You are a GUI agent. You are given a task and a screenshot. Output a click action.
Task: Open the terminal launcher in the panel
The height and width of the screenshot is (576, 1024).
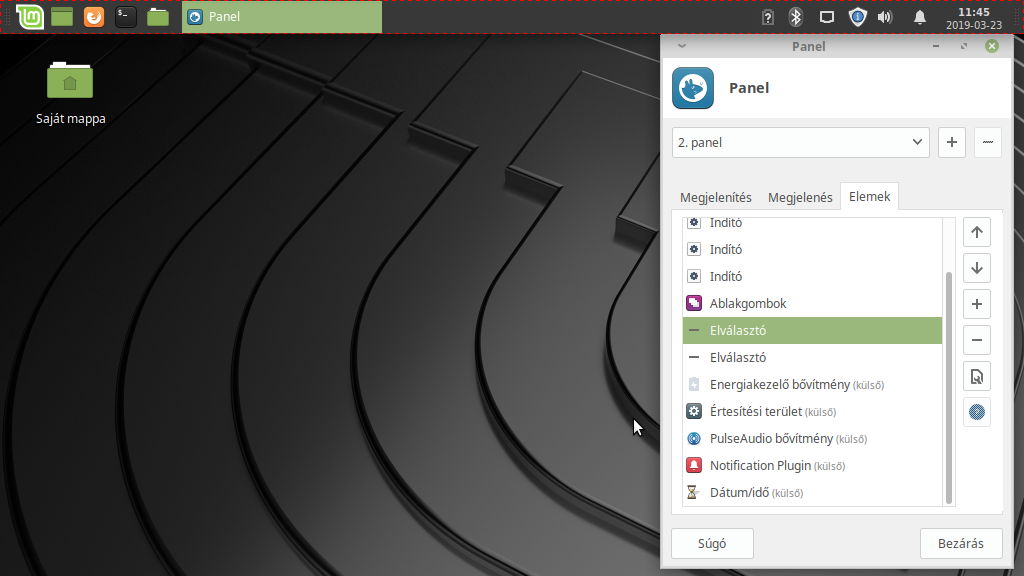[x=125, y=16]
